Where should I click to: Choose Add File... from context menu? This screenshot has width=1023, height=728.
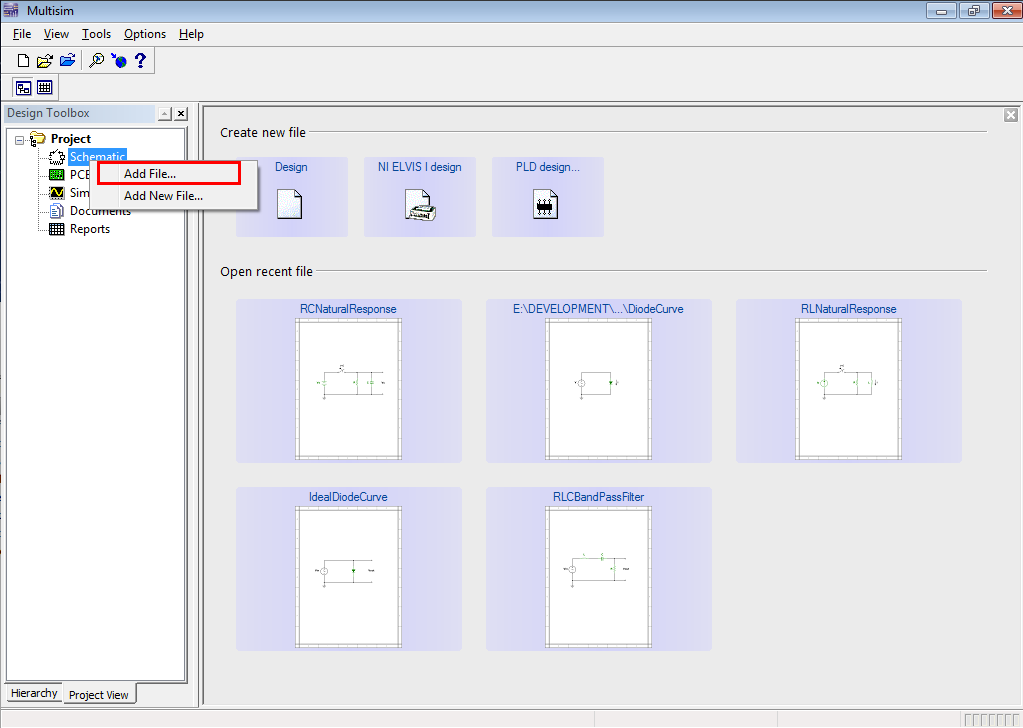coord(169,174)
